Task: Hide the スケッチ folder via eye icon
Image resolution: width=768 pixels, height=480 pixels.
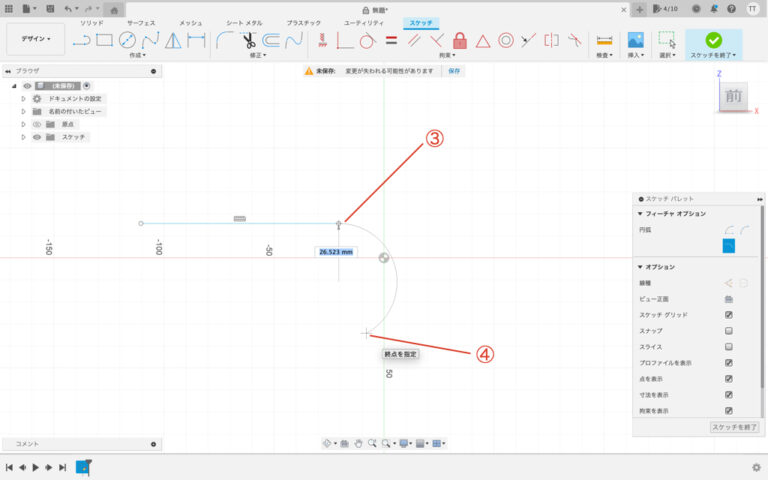Action: tap(36, 137)
